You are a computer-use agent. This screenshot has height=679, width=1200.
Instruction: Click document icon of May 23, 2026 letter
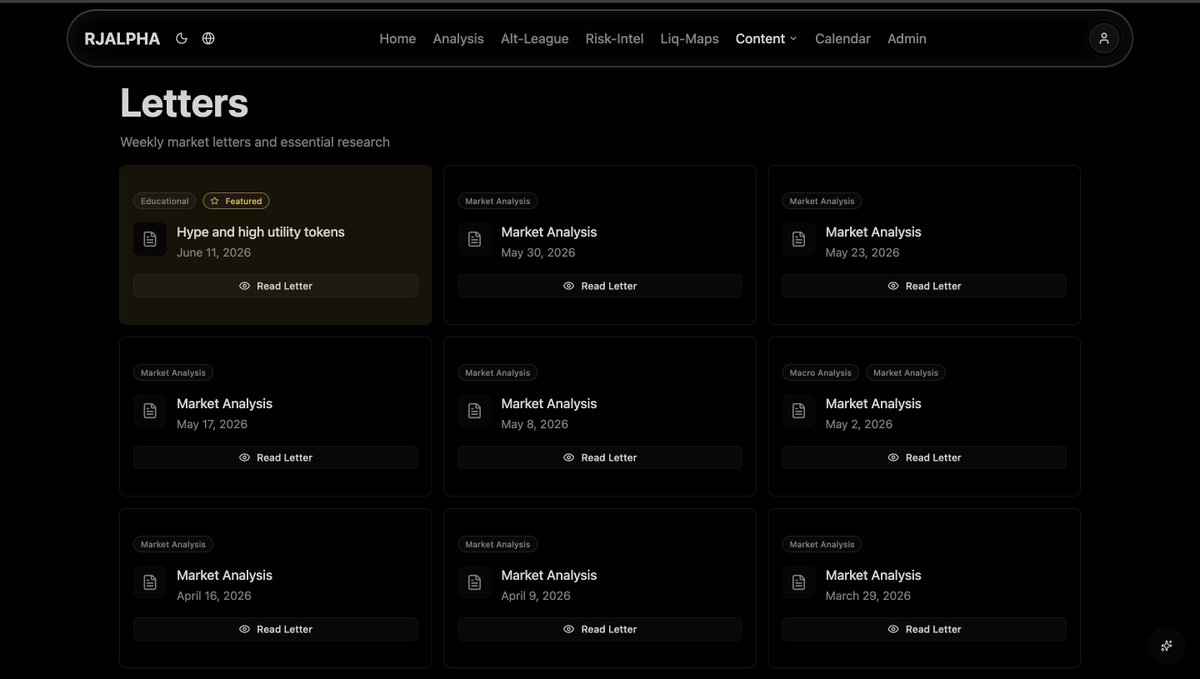click(x=798, y=239)
